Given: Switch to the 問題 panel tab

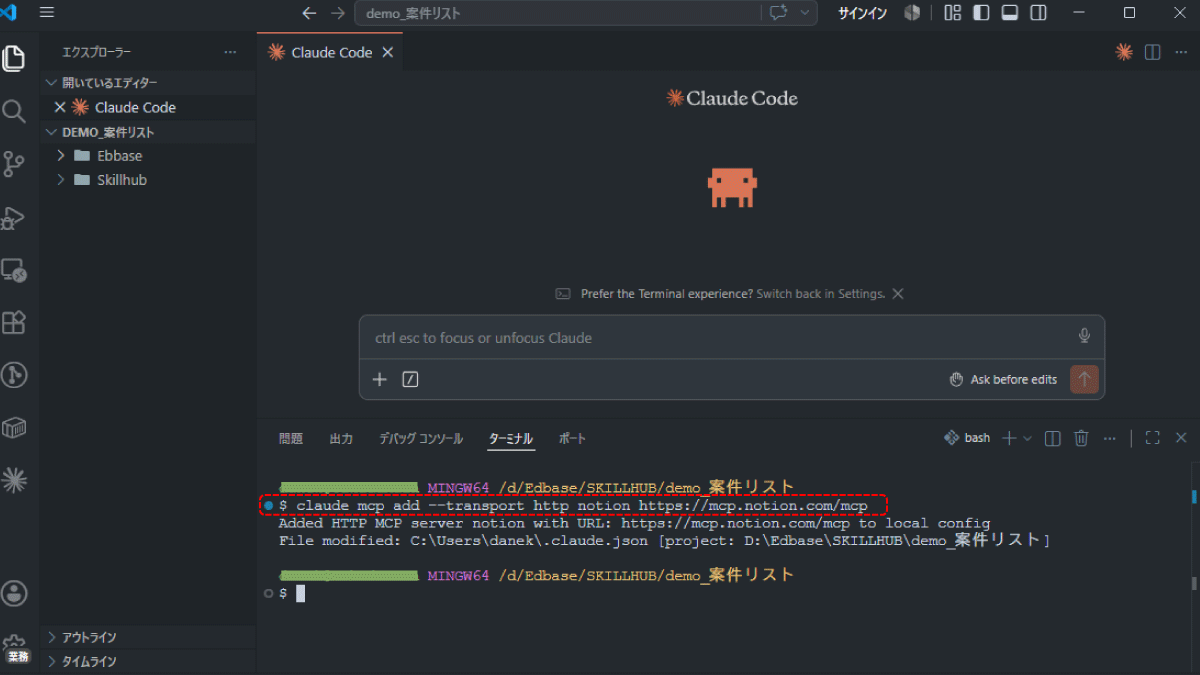Looking at the screenshot, I should click(290, 438).
